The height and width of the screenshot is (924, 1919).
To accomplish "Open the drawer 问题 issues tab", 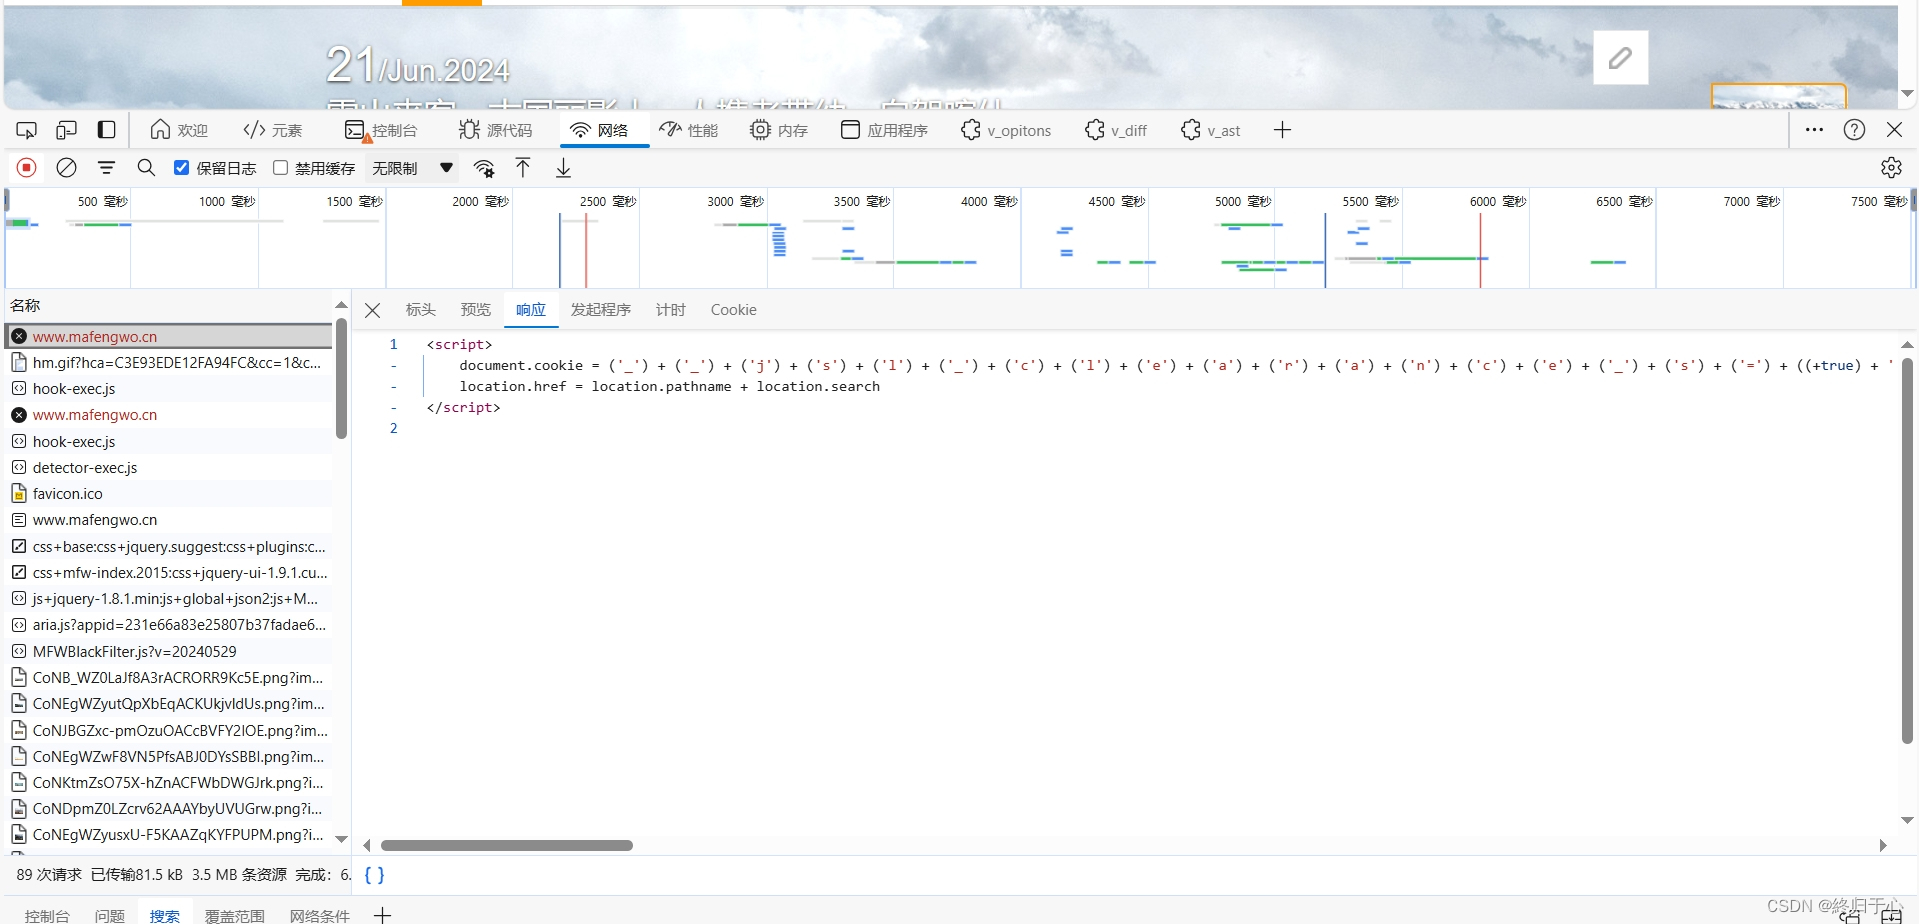I will click(110, 916).
